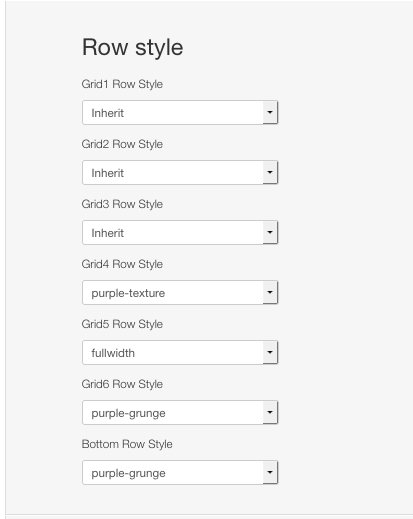Click the Row style heading

click(133, 48)
